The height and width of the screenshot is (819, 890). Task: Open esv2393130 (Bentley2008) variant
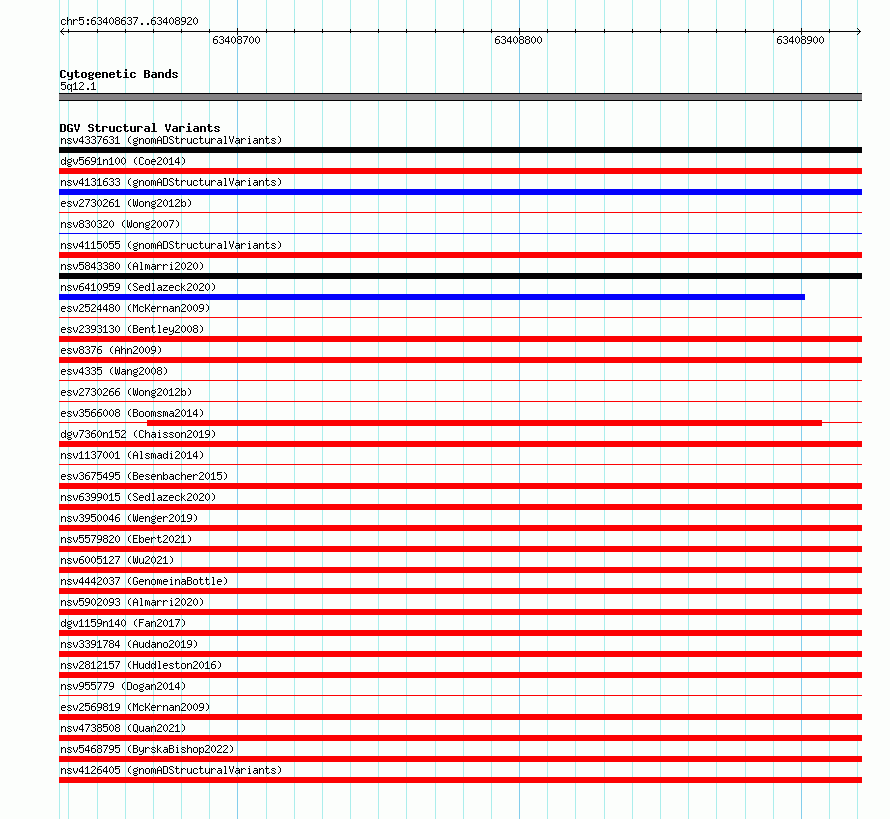[x=132, y=329]
